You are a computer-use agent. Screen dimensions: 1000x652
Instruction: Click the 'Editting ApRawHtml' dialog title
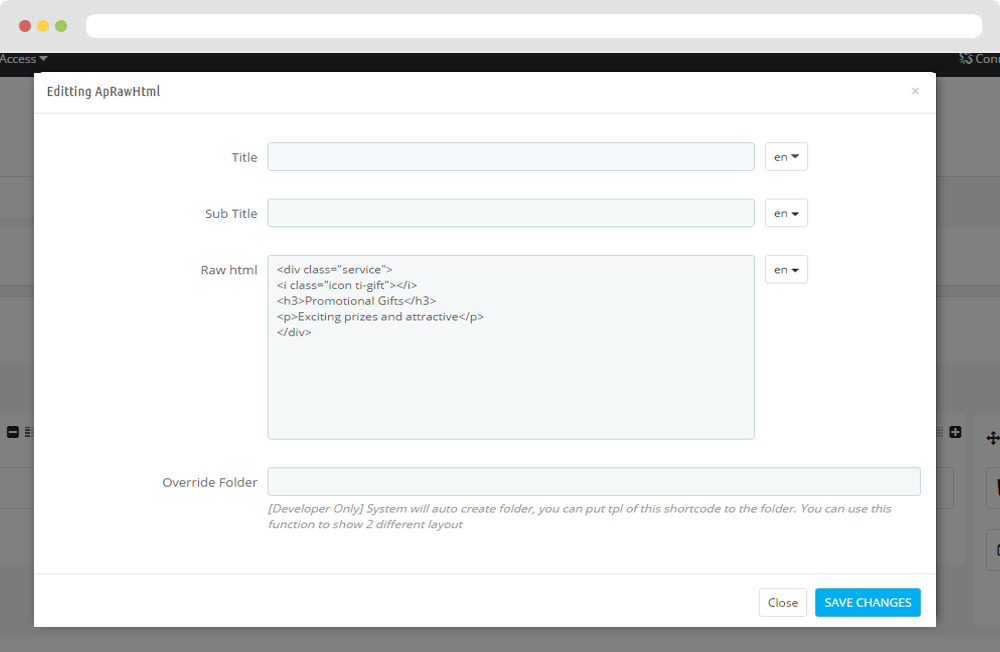[x=103, y=91]
